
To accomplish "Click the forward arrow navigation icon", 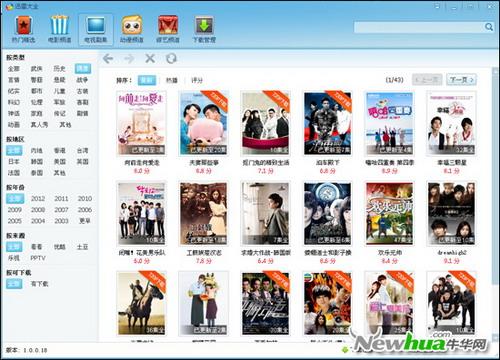I will point(129,59).
